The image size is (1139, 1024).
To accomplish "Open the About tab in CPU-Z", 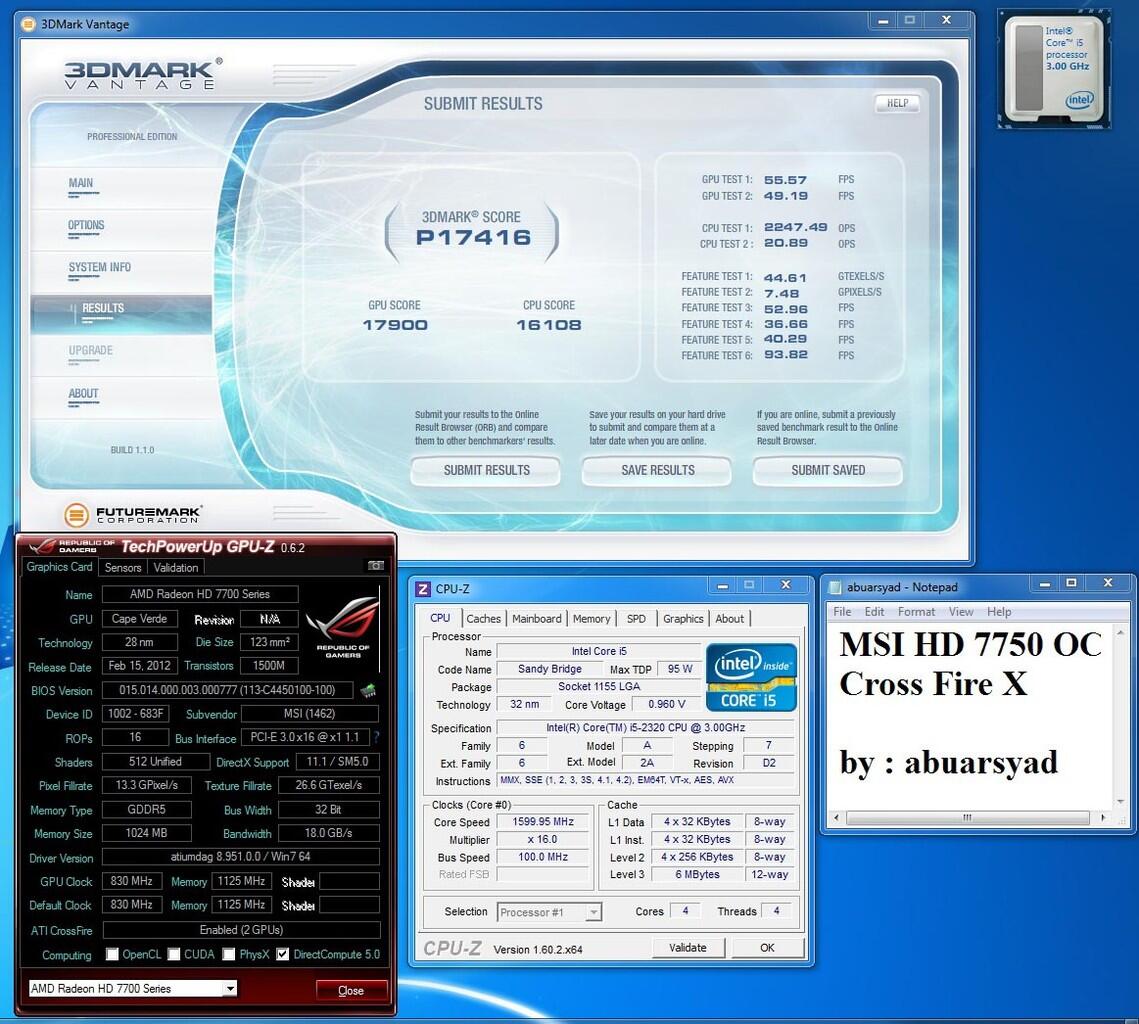I will (729, 619).
